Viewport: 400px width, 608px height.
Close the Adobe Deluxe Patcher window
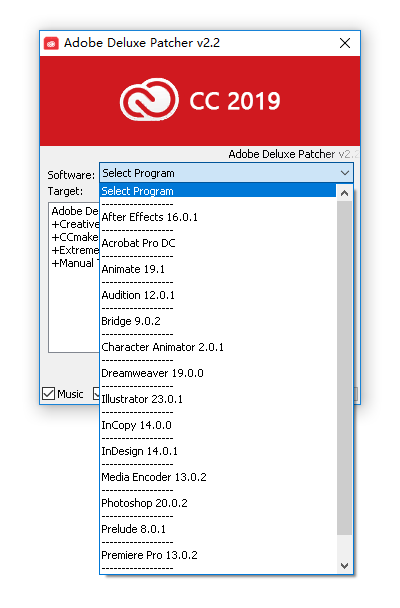click(345, 43)
